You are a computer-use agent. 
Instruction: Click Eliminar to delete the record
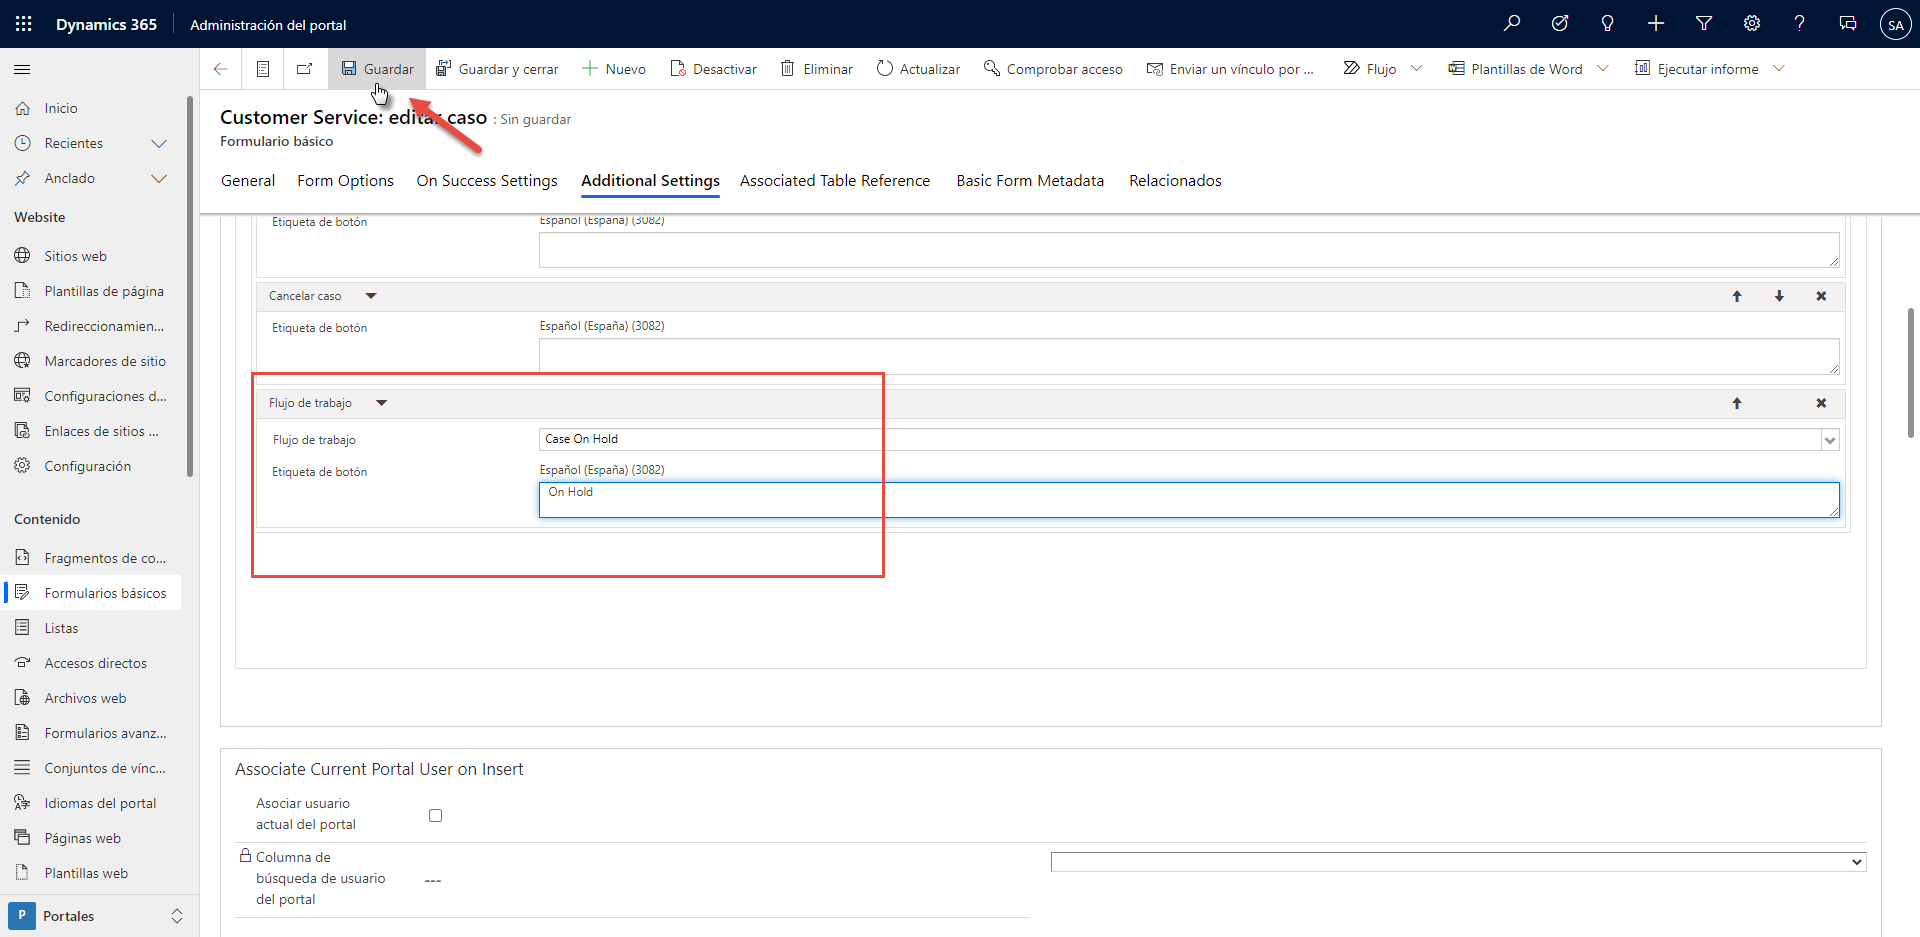point(817,69)
